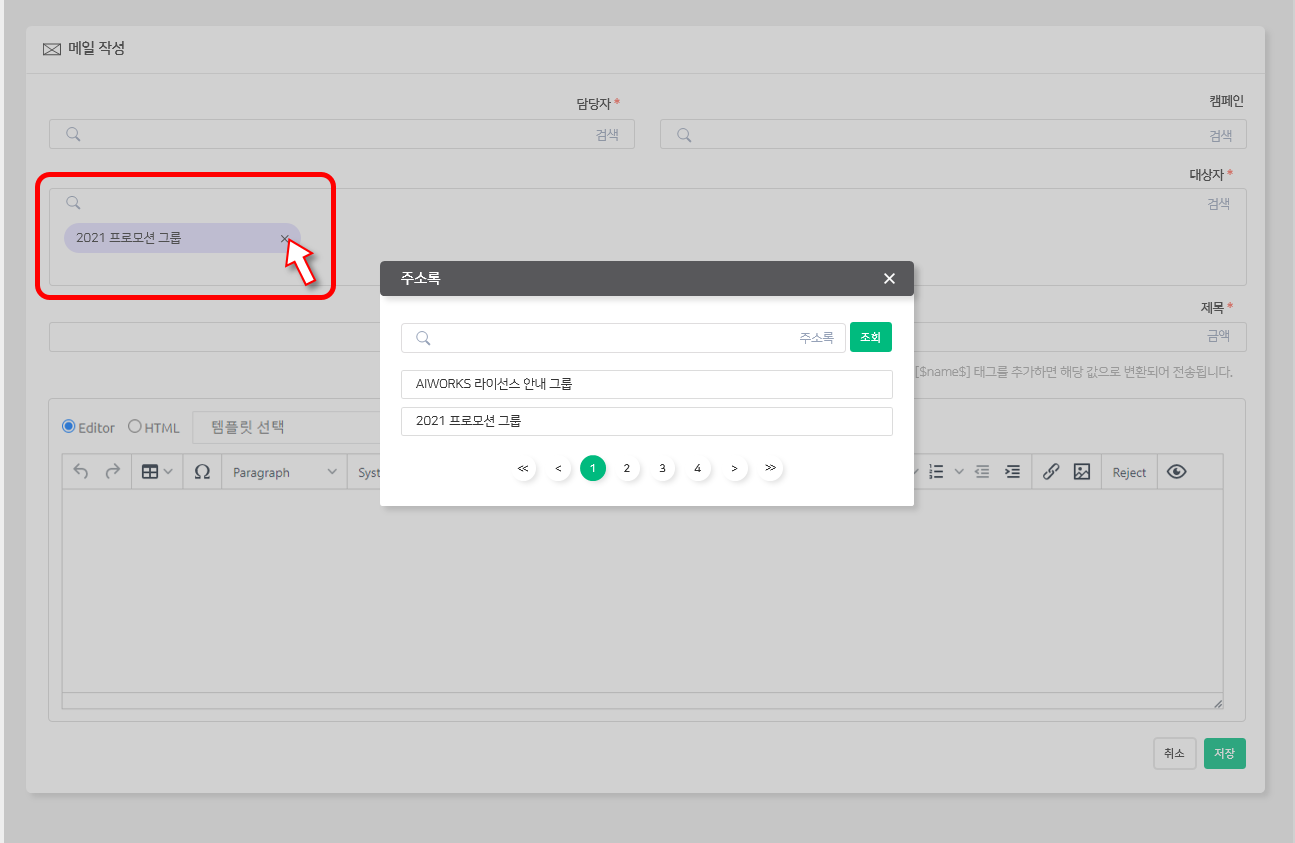Select the HTML radio button
This screenshot has height=843, width=1295.
[135, 426]
